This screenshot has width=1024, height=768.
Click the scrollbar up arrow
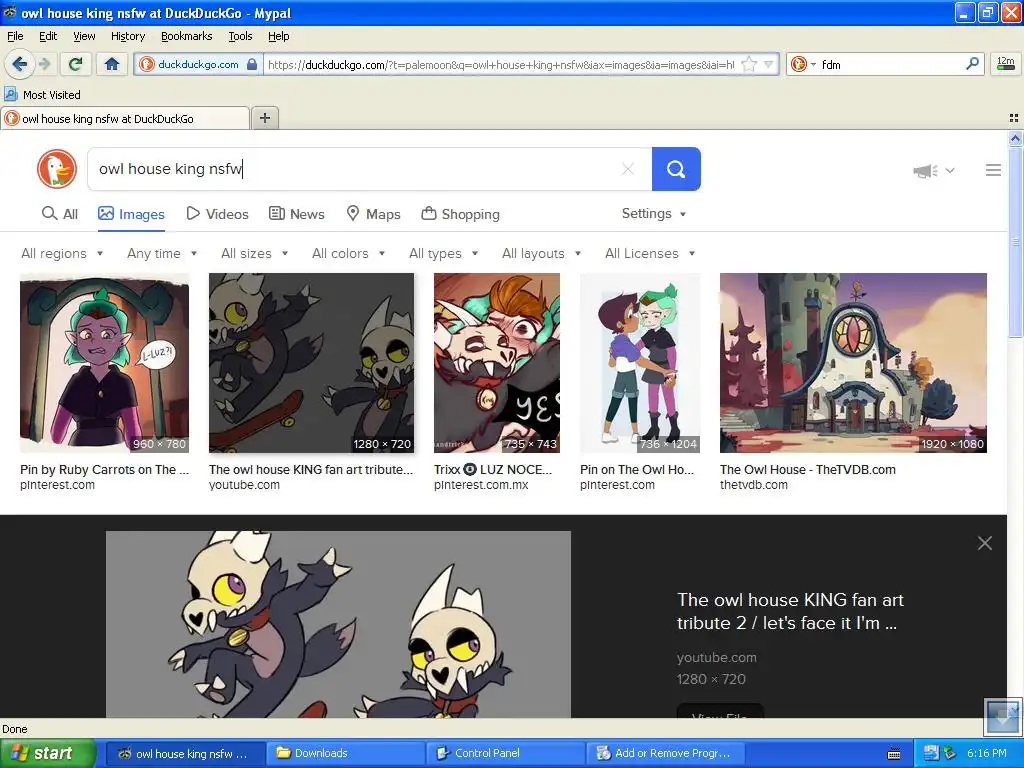[x=1015, y=137]
